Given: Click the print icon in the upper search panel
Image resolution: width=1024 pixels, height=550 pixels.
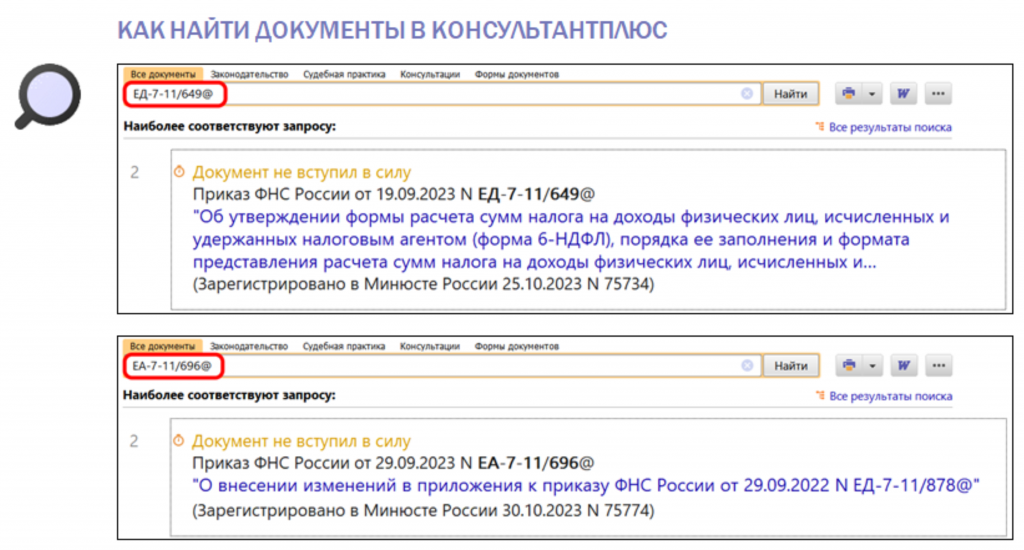Looking at the screenshot, I should [848, 93].
